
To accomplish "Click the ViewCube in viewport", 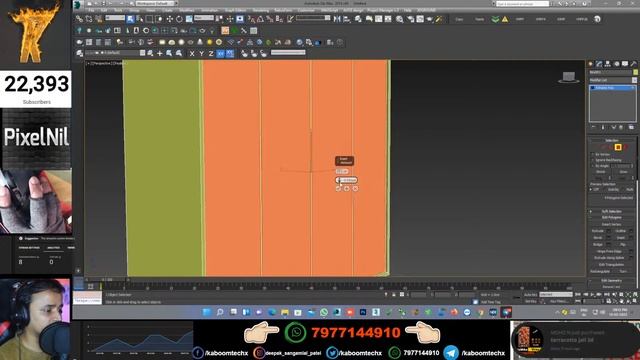I will click(x=569, y=77).
